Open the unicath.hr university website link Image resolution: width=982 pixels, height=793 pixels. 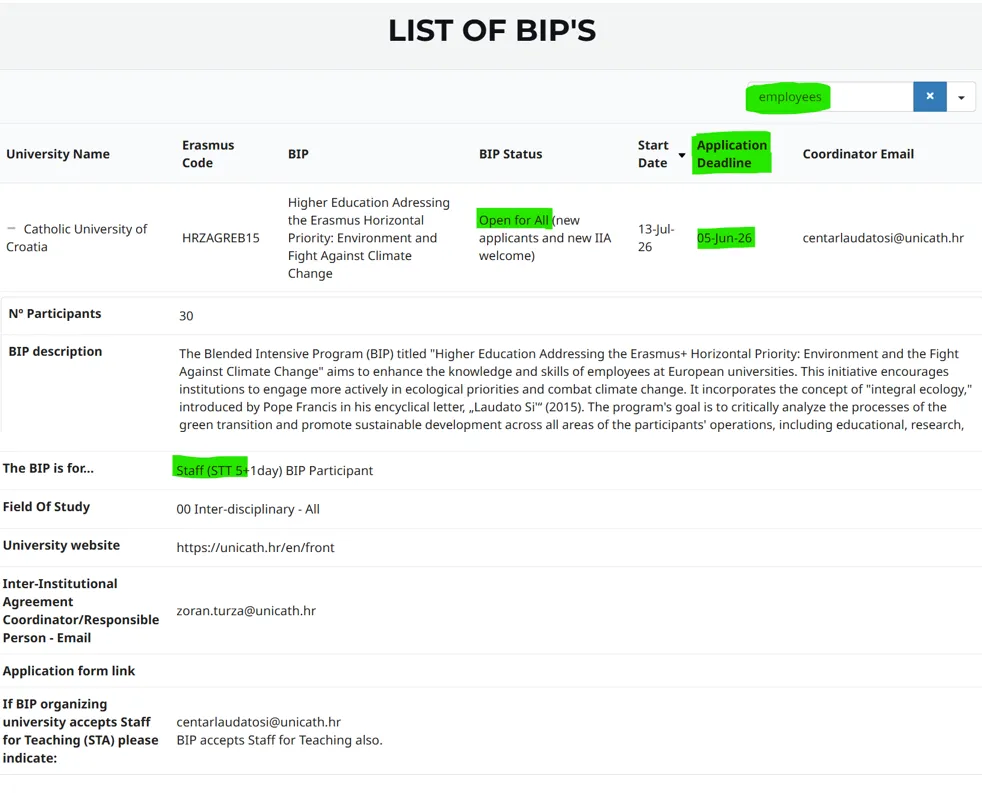tap(255, 547)
